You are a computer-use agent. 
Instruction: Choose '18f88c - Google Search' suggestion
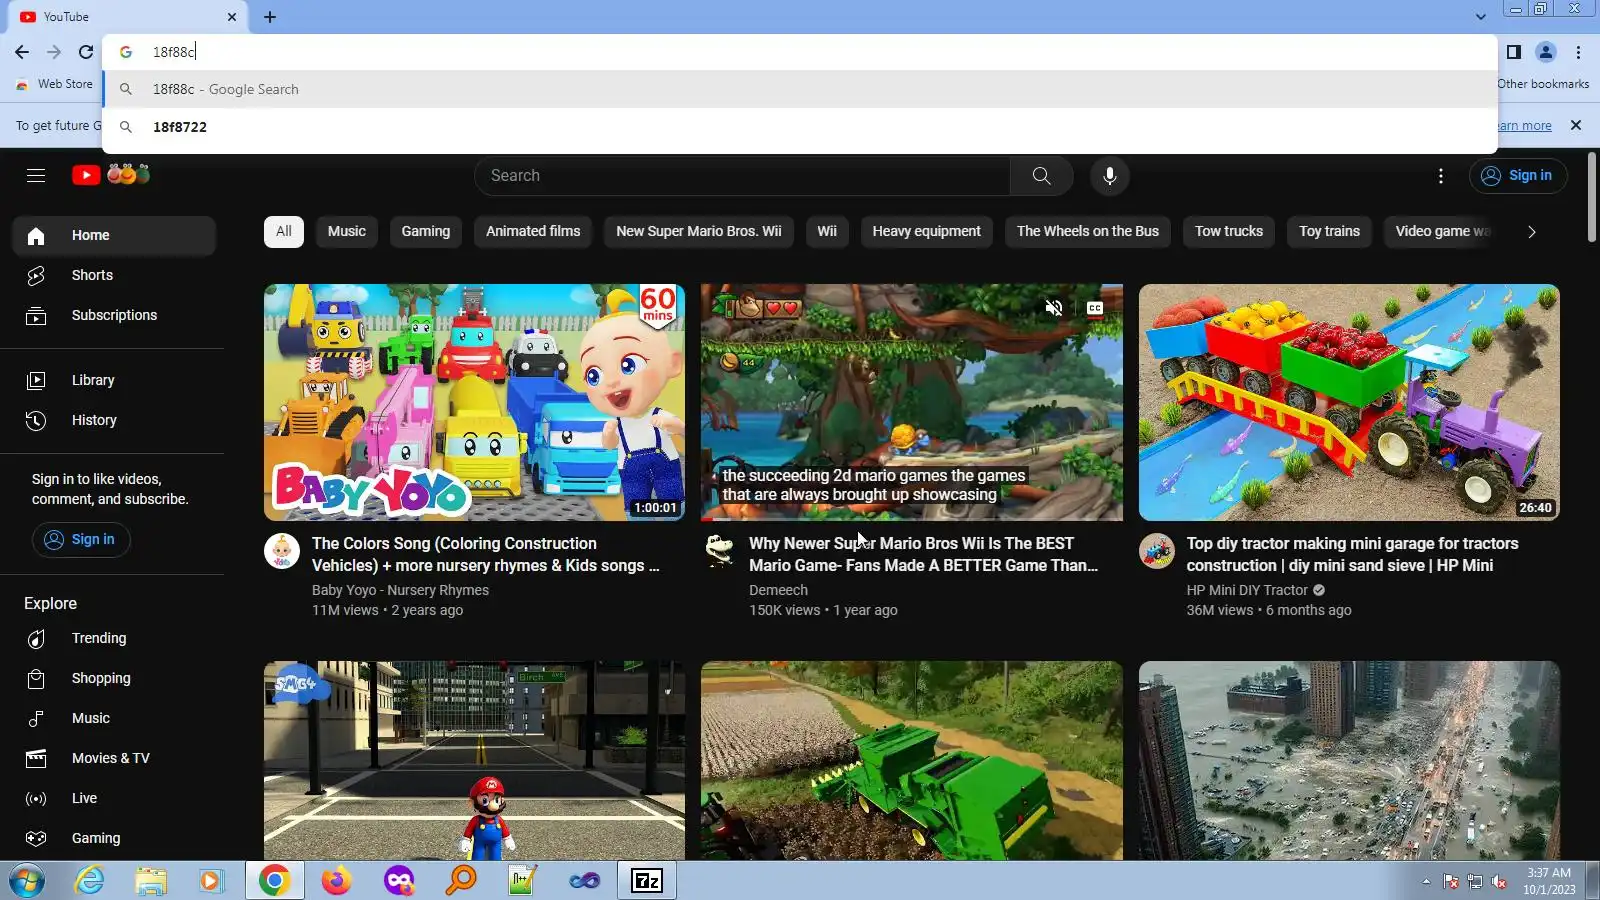pyautogui.click(x=800, y=89)
